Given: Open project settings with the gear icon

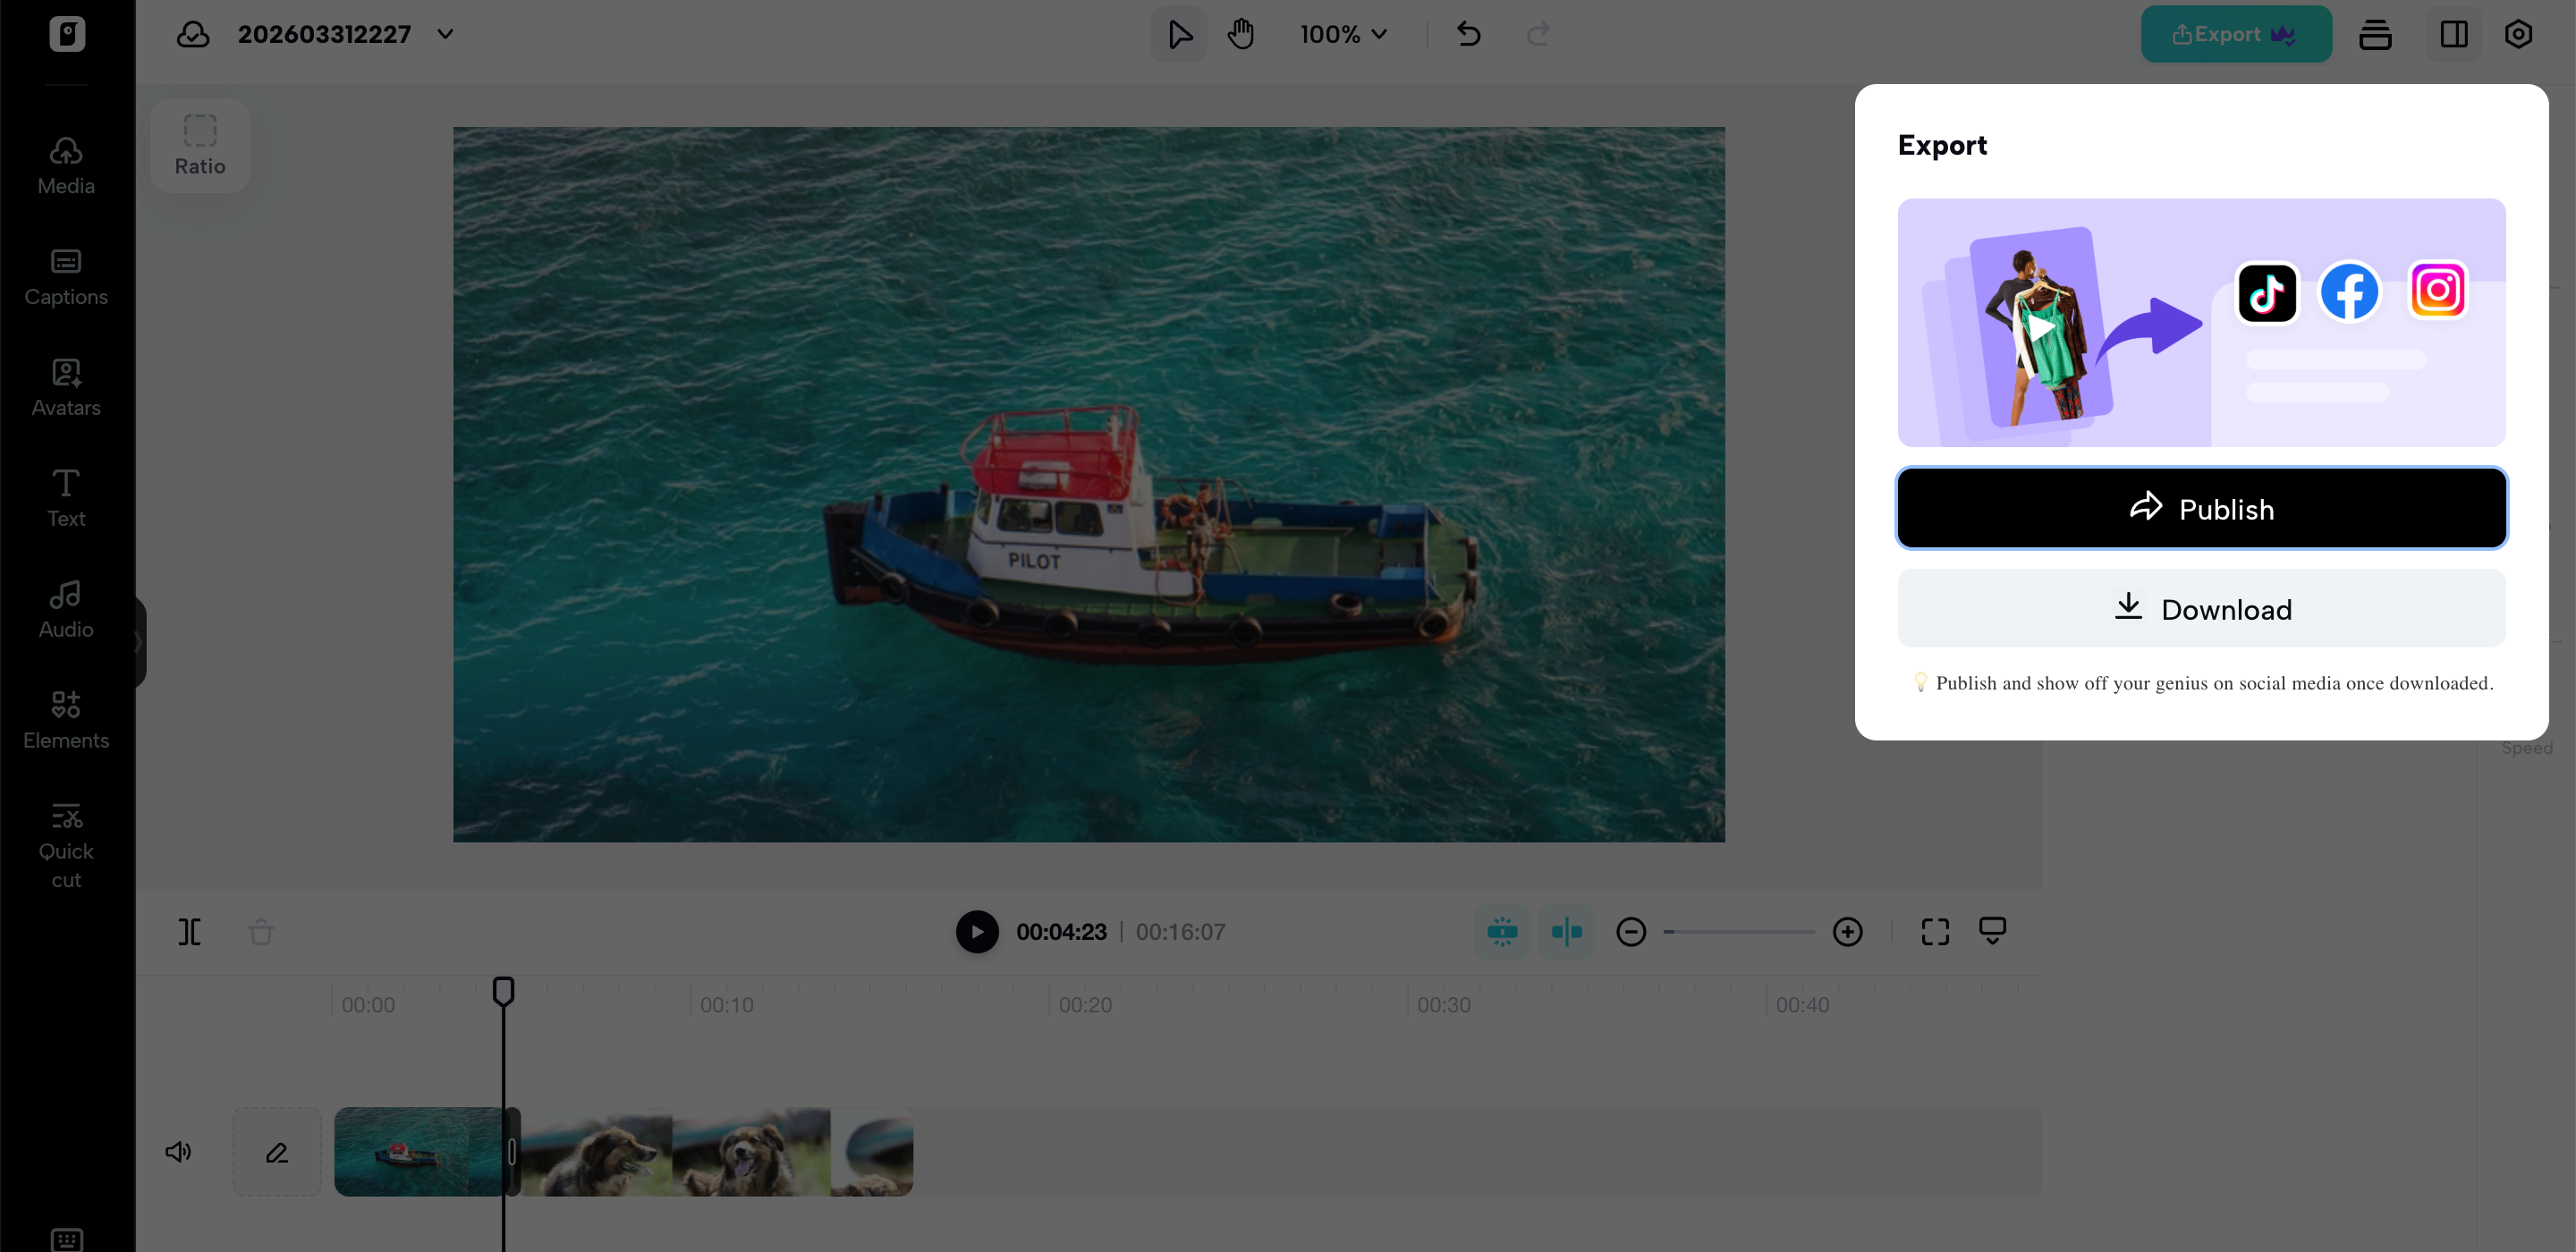Looking at the screenshot, I should (x=2519, y=33).
